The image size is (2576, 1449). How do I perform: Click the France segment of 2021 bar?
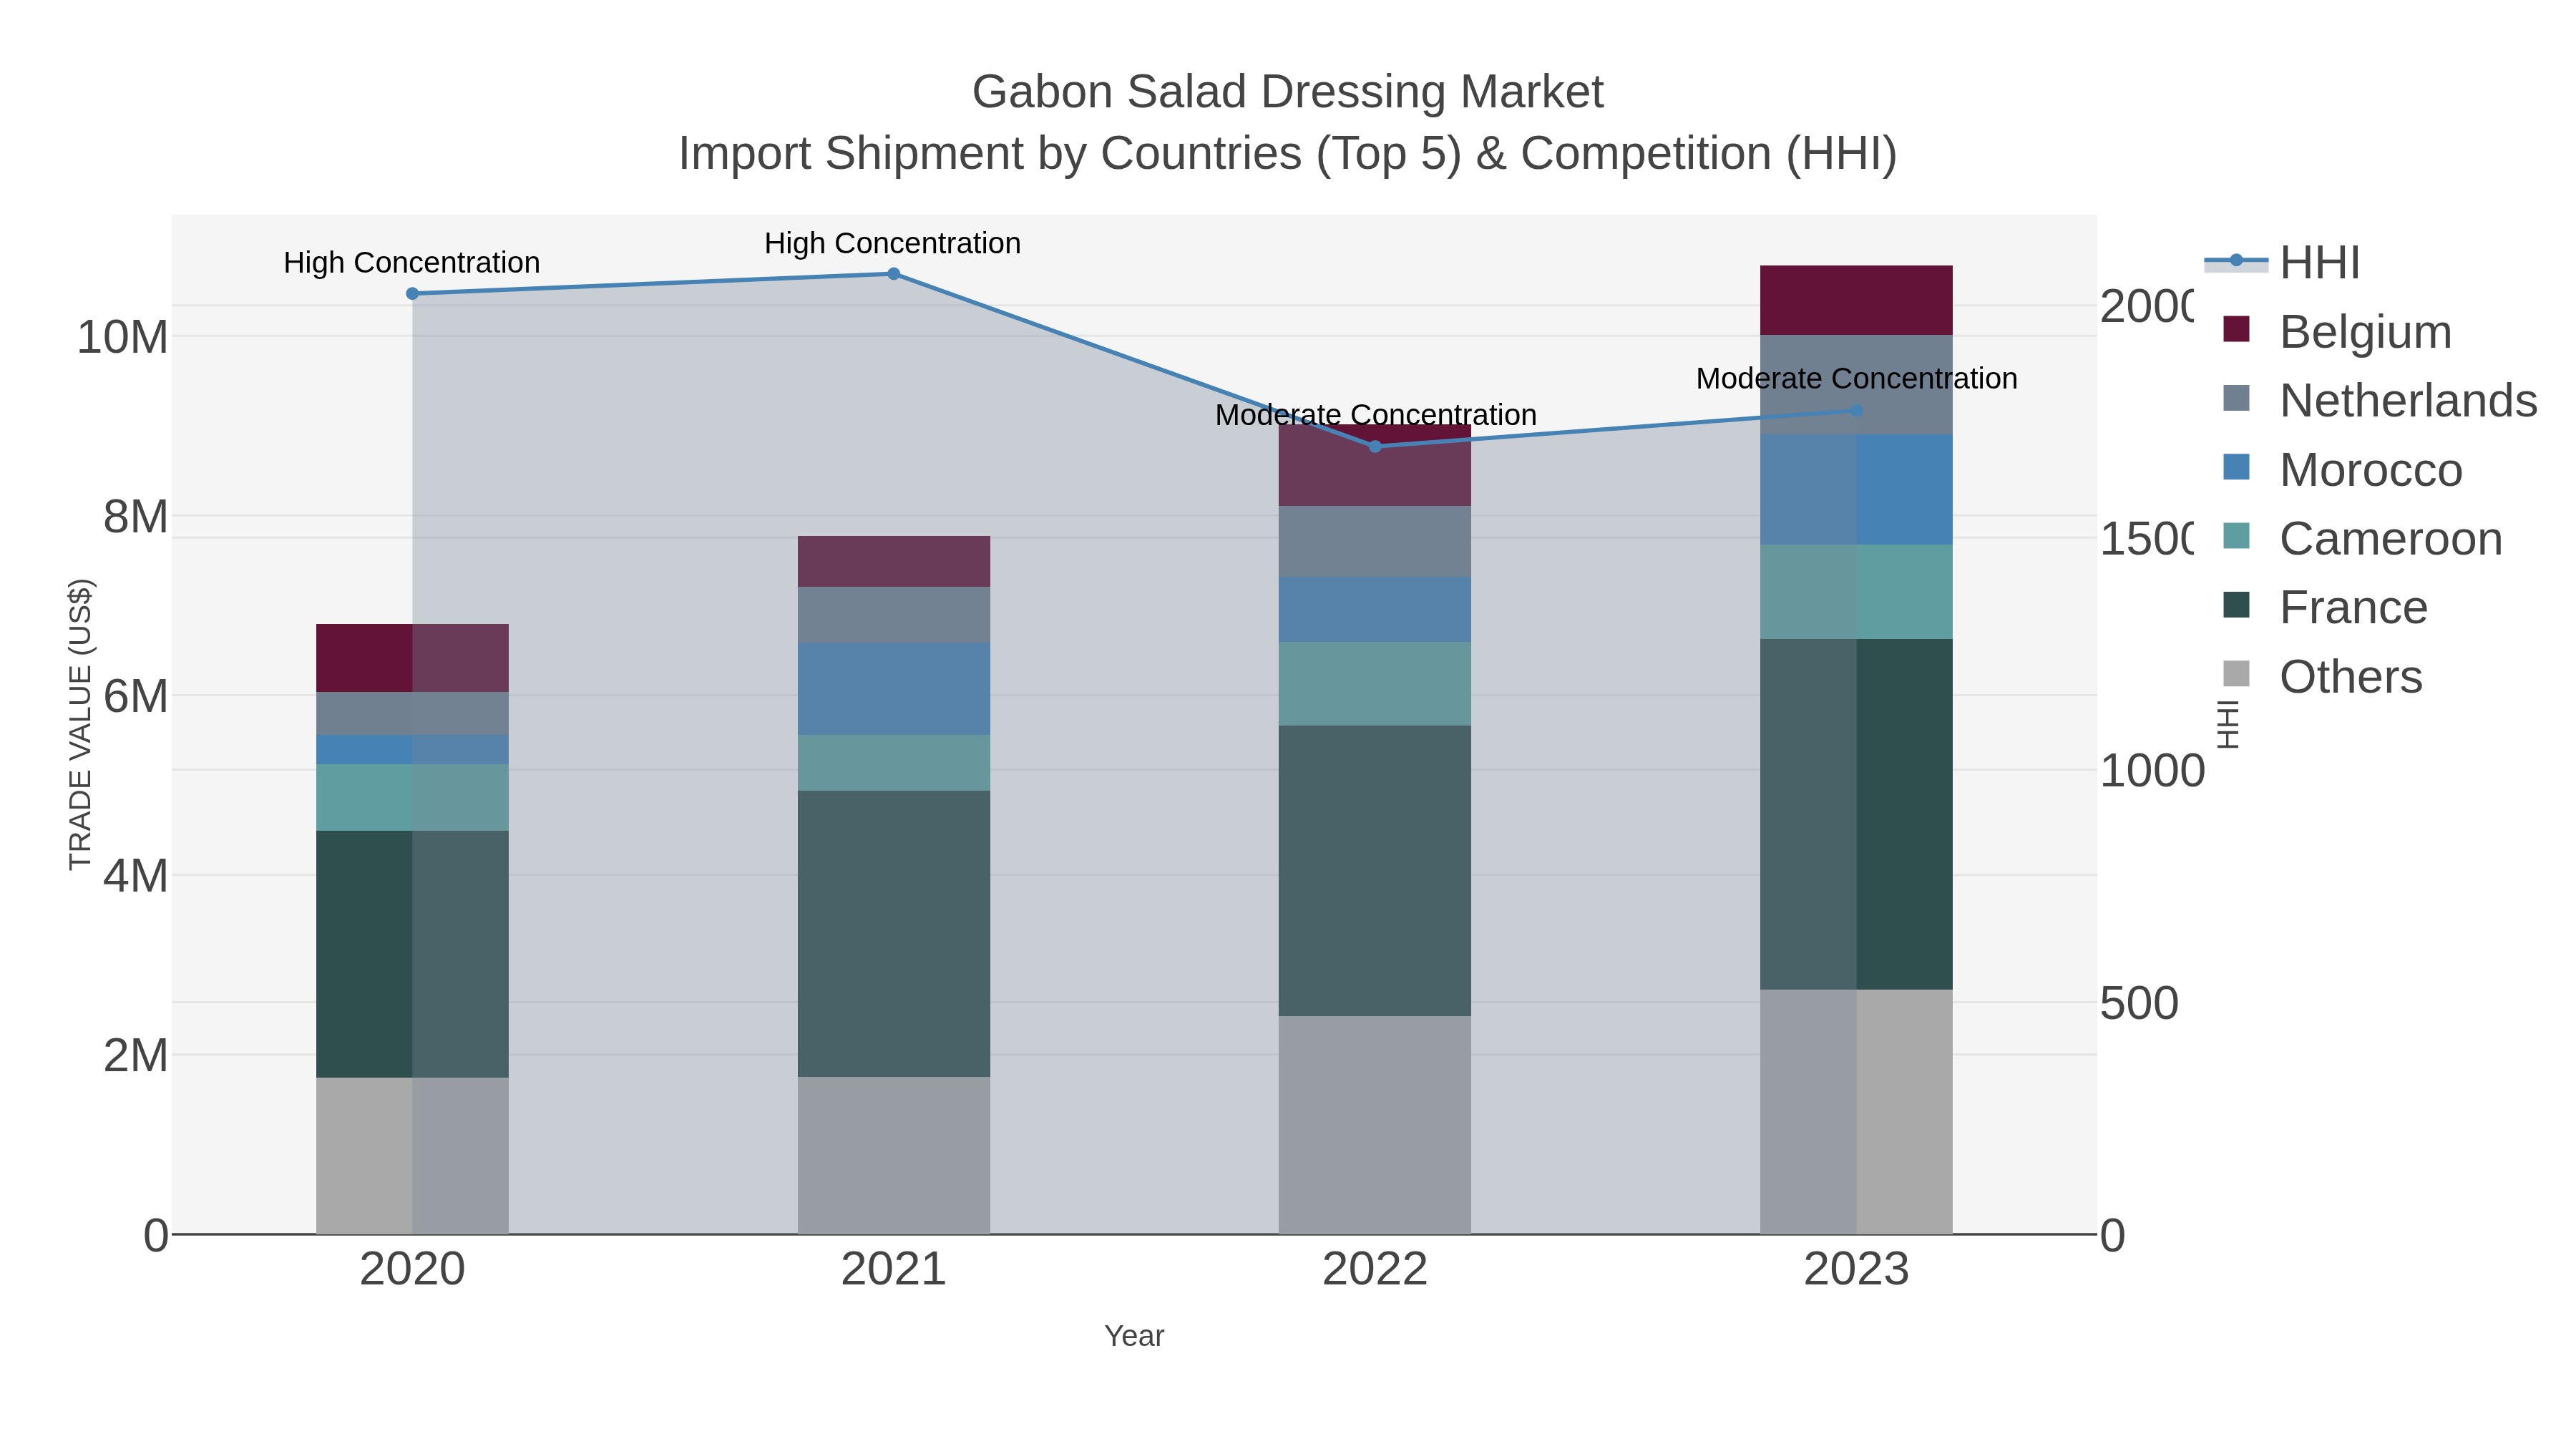coord(894,934)
